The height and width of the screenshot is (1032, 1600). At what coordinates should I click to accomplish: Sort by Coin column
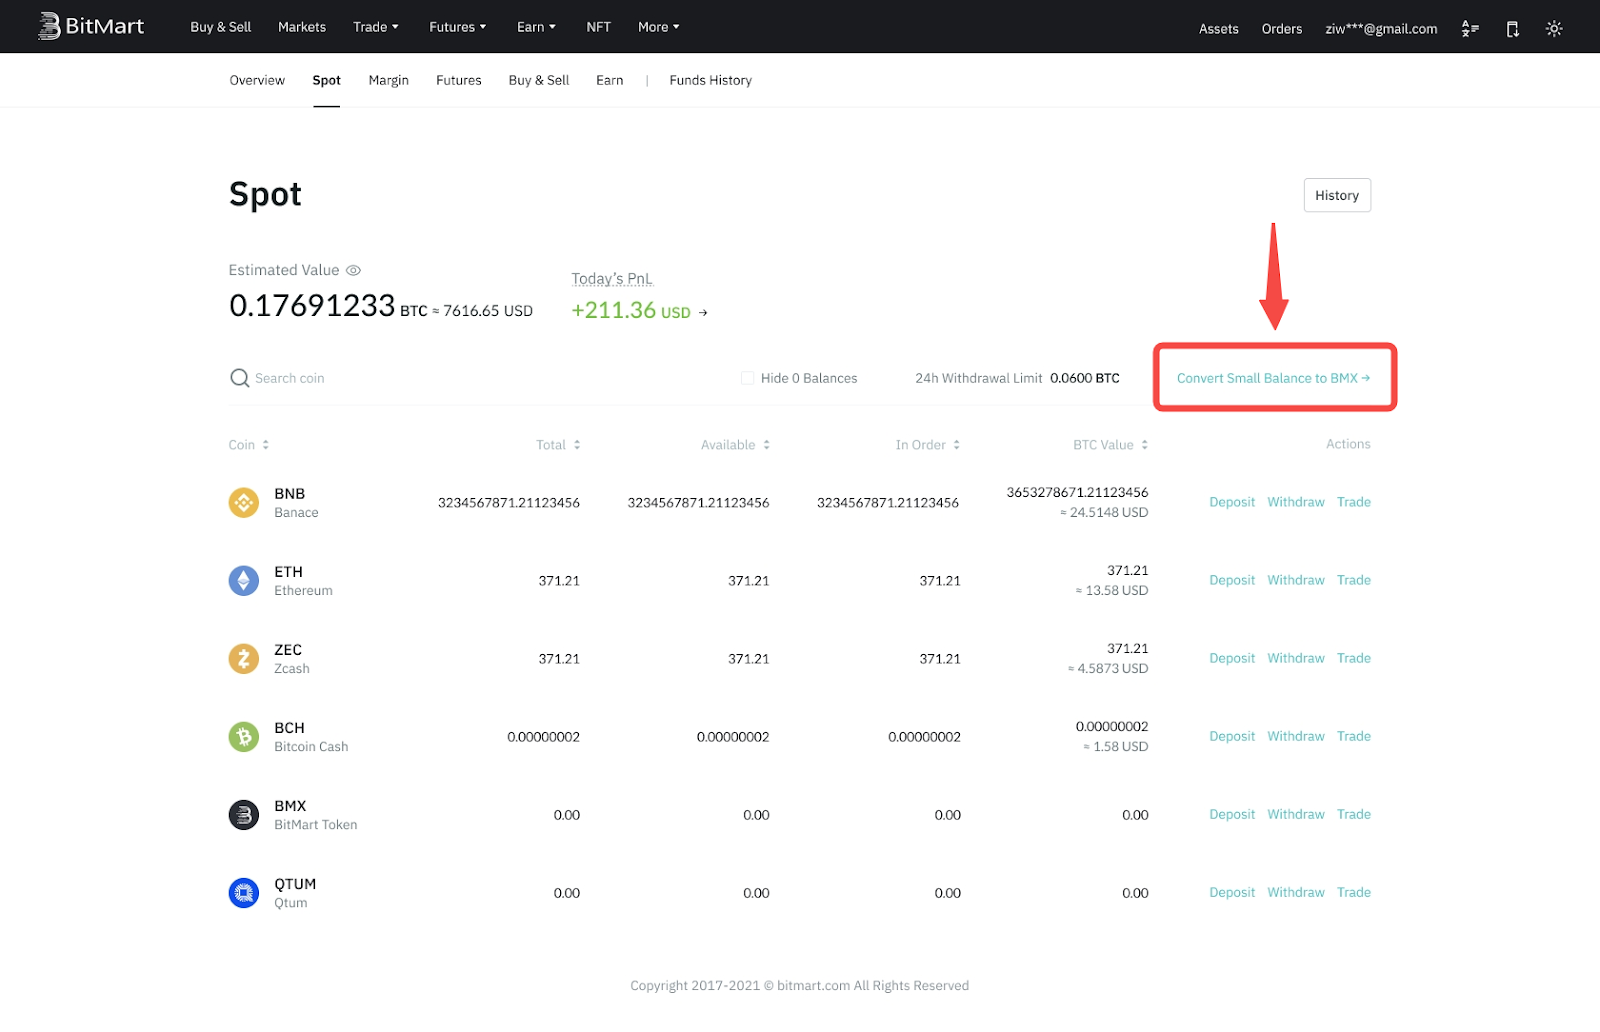249,445
